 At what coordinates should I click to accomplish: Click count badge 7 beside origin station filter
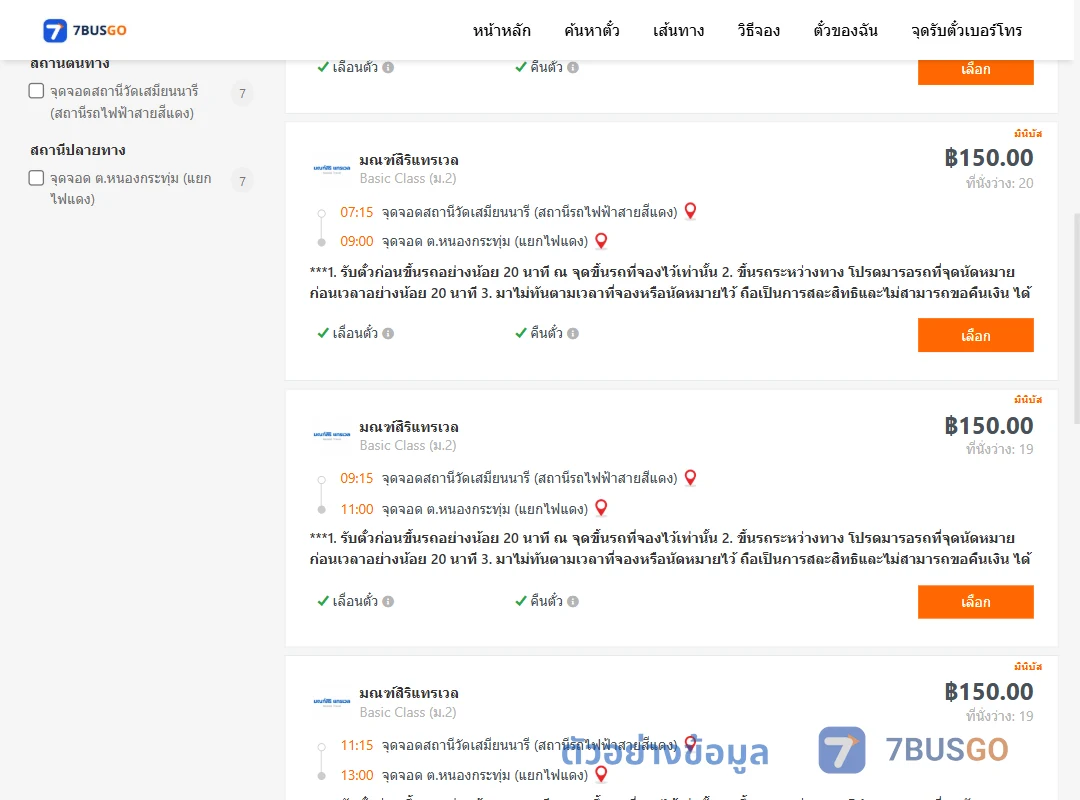pyautogui.click(x=242, y=93)
